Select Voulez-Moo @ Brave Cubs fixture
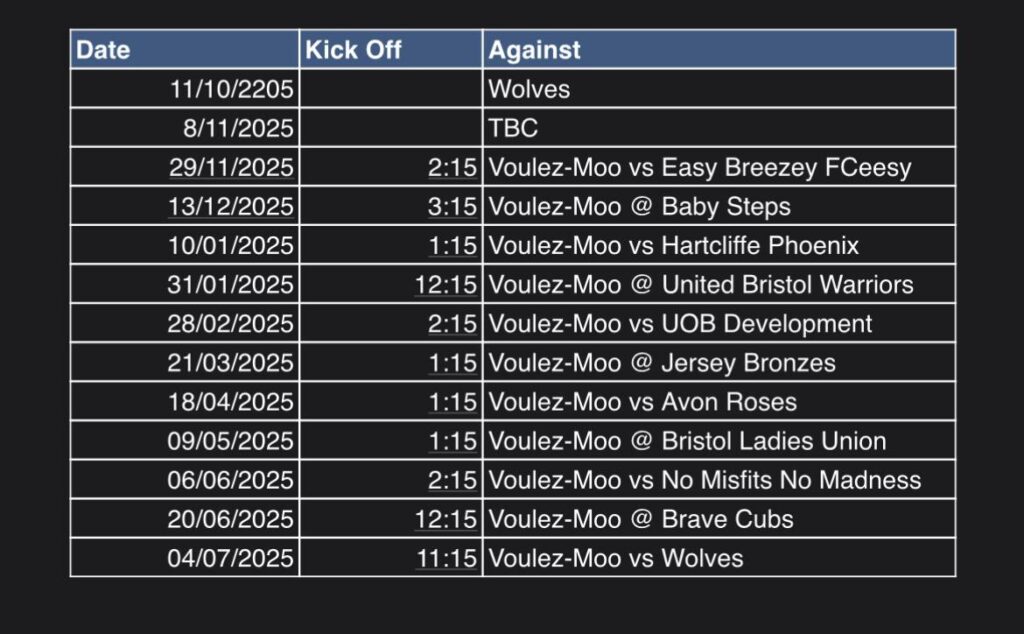 640,519
